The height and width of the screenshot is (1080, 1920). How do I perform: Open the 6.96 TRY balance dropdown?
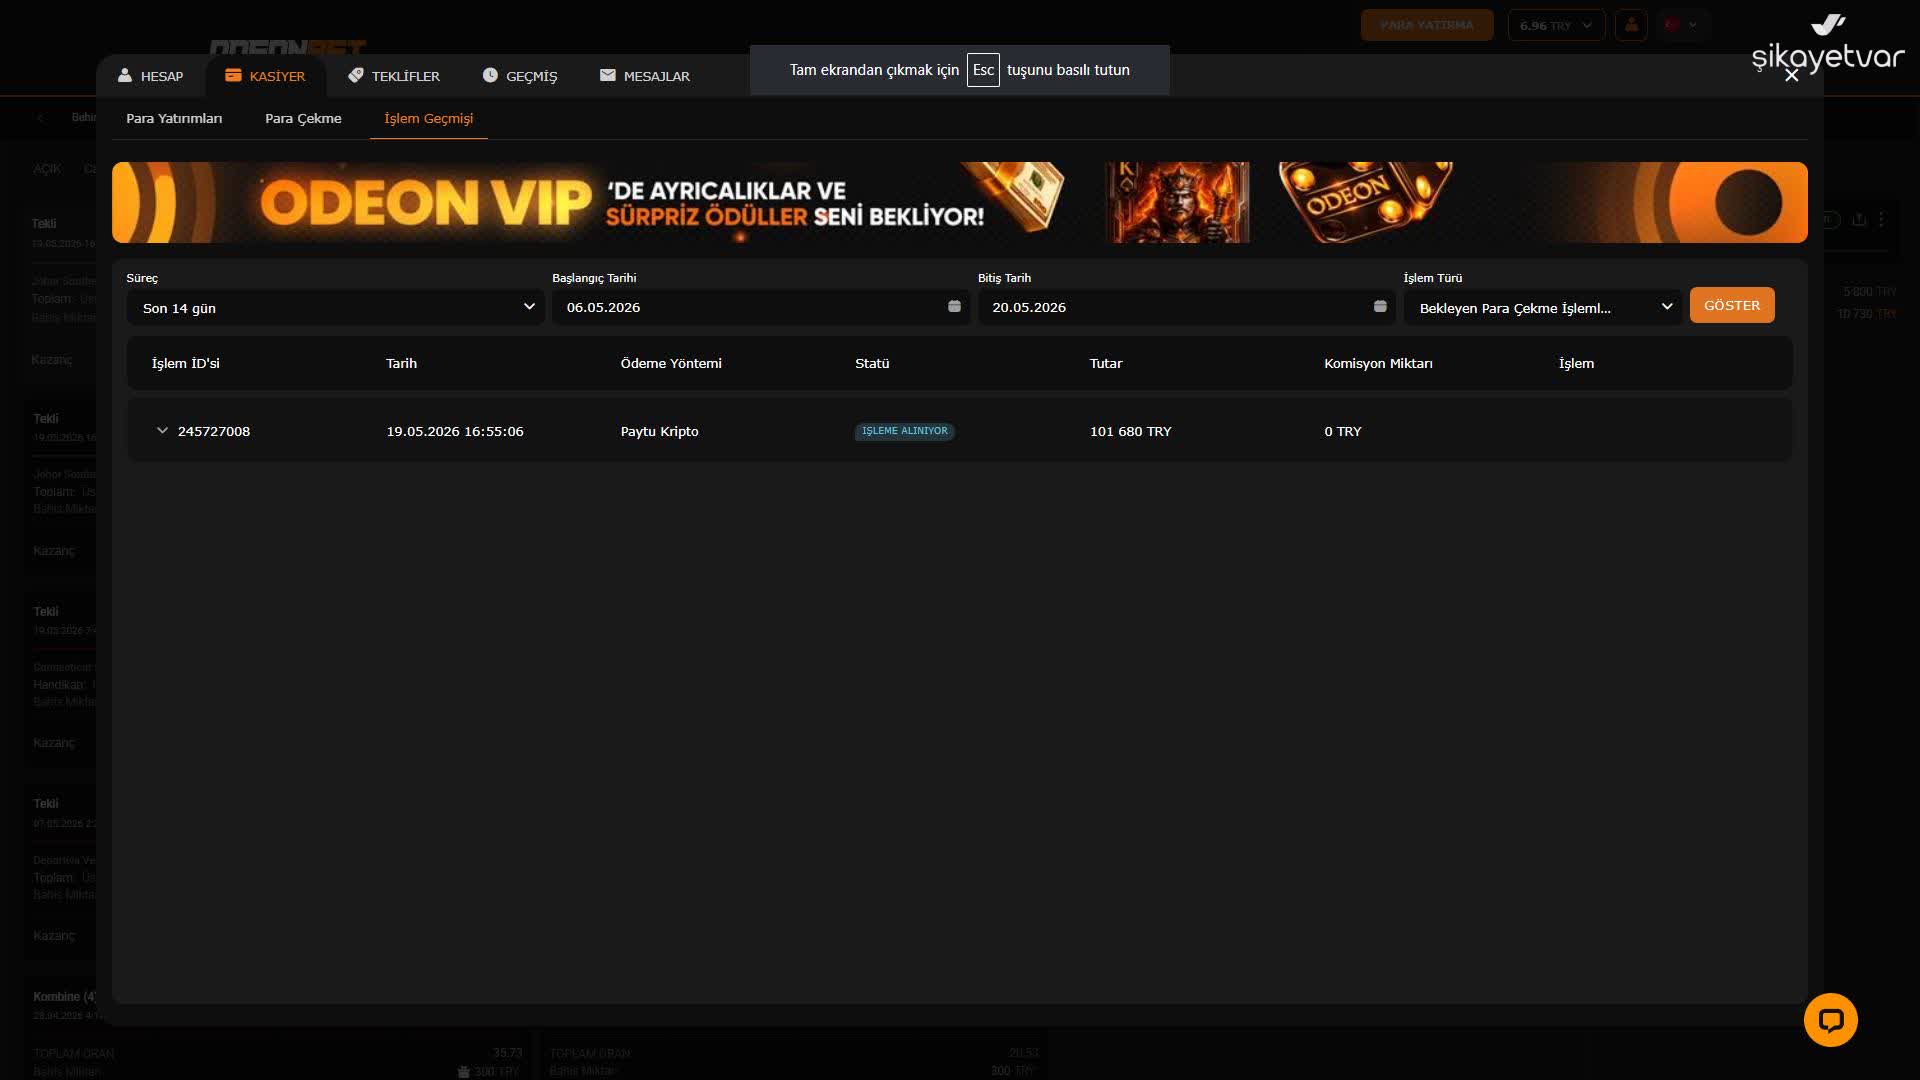(x=1556, y=25)
